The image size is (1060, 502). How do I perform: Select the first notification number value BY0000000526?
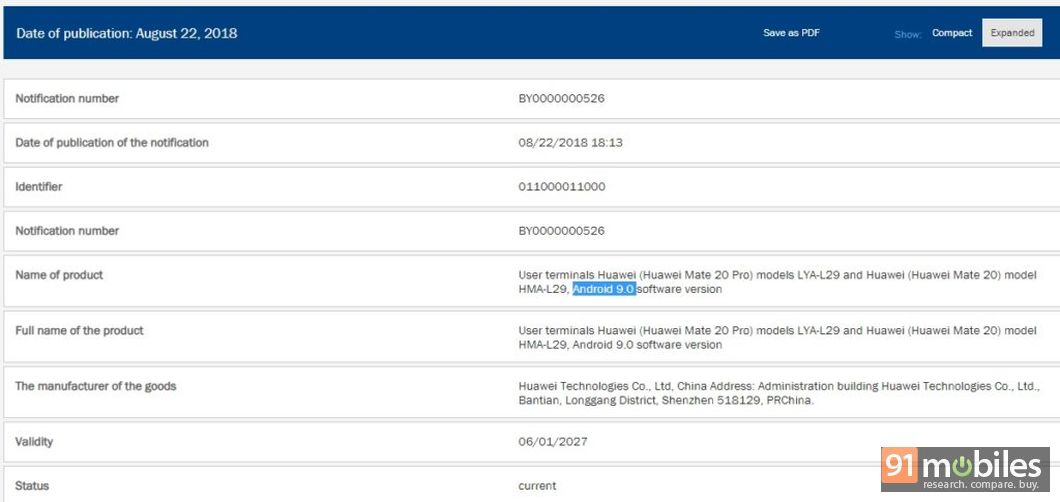[x=561, y=99]
